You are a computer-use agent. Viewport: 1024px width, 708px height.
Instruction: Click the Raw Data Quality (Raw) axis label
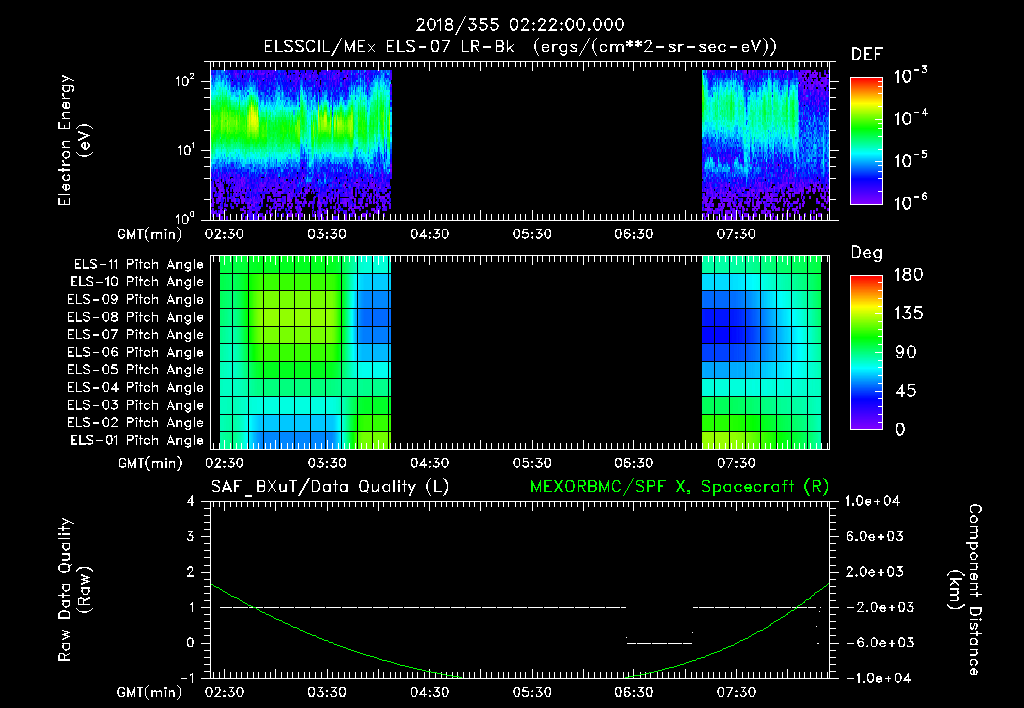point(74,590)
